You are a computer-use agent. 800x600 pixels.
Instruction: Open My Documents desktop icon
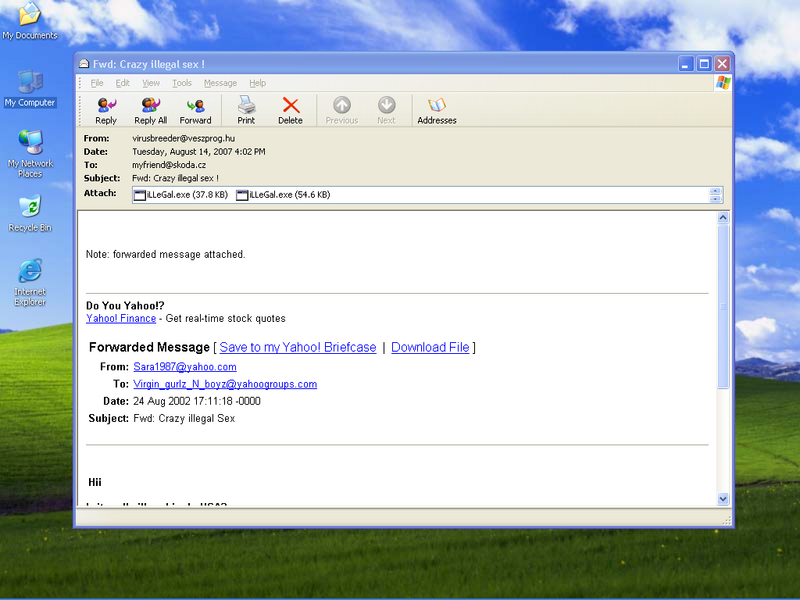click(x=30, y=21)
